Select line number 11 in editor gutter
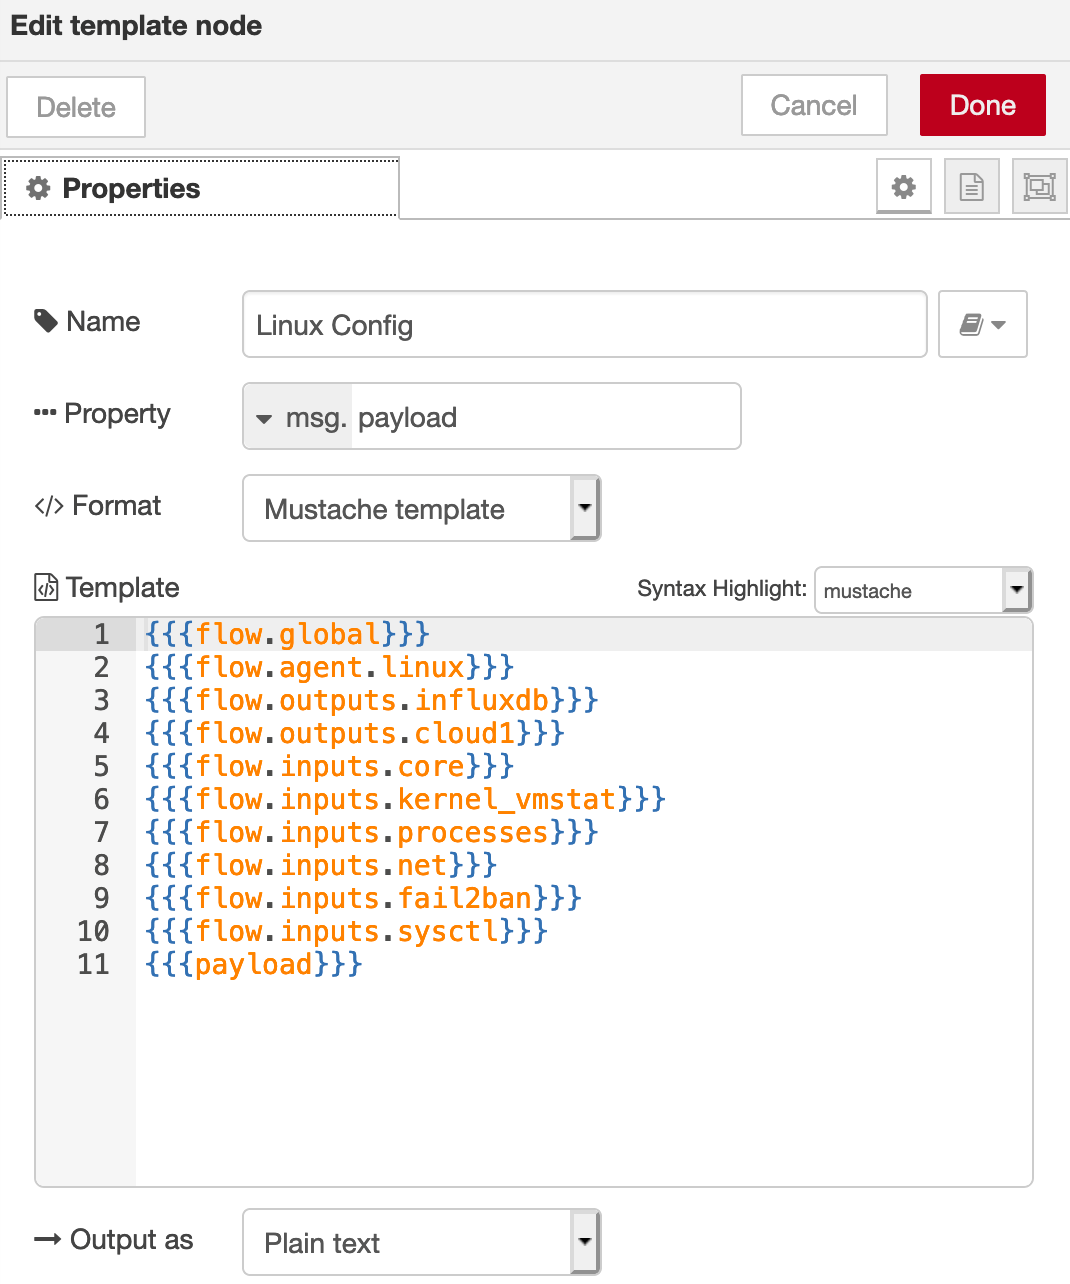1070x1284 pixels. [93, 964]
